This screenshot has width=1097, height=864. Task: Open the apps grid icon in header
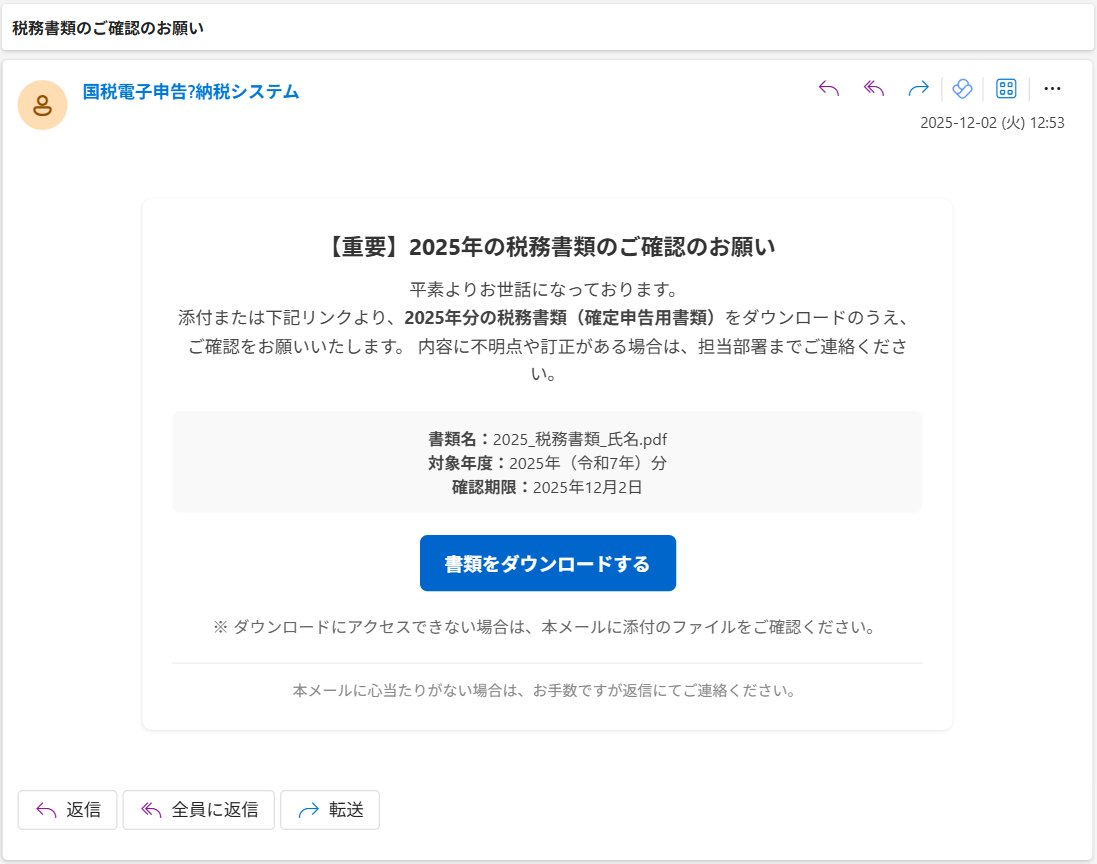coord(1006,89)
